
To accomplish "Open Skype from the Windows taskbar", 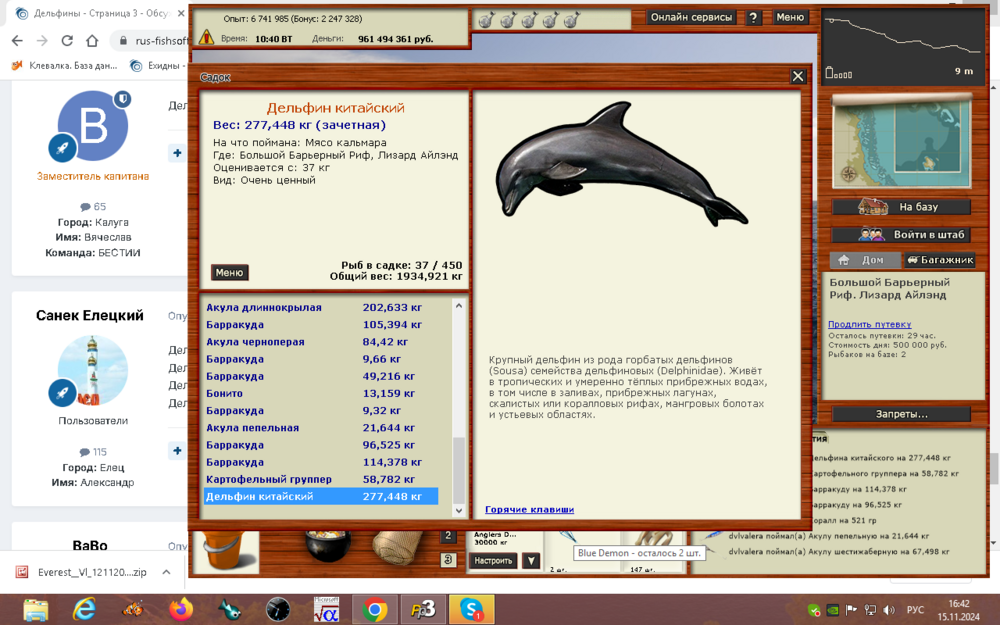I will pos(470,608).
